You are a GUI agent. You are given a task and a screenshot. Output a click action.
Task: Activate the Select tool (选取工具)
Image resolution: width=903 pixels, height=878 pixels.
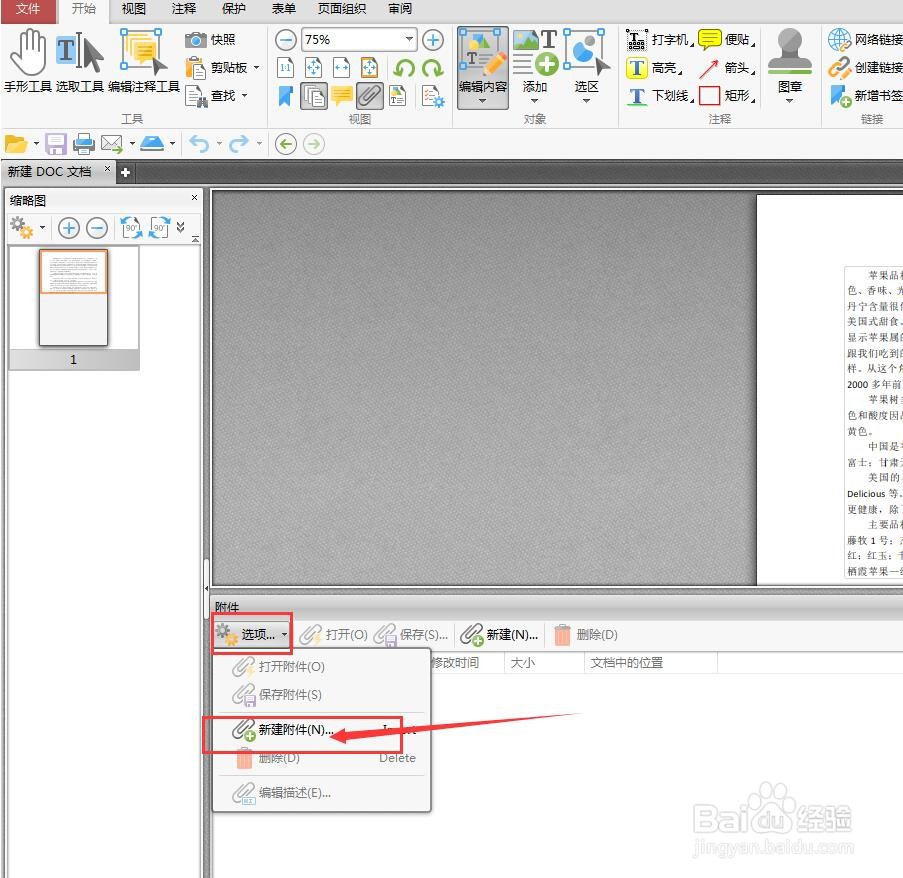pyautogui.click(x=79, y=61)
